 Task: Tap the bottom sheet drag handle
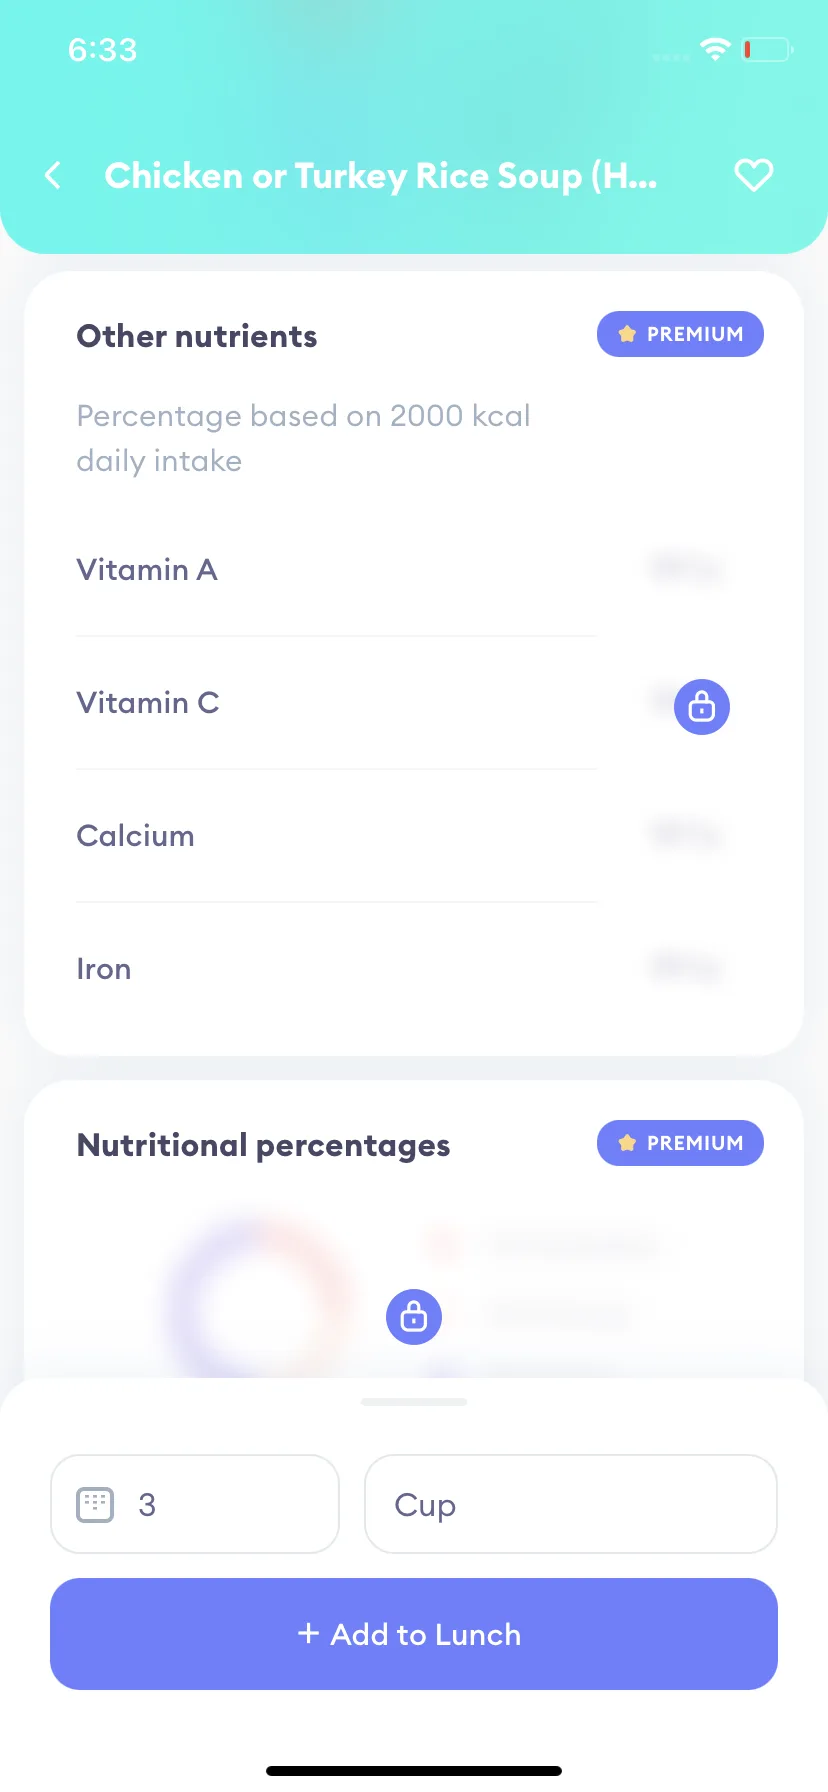414,1402
